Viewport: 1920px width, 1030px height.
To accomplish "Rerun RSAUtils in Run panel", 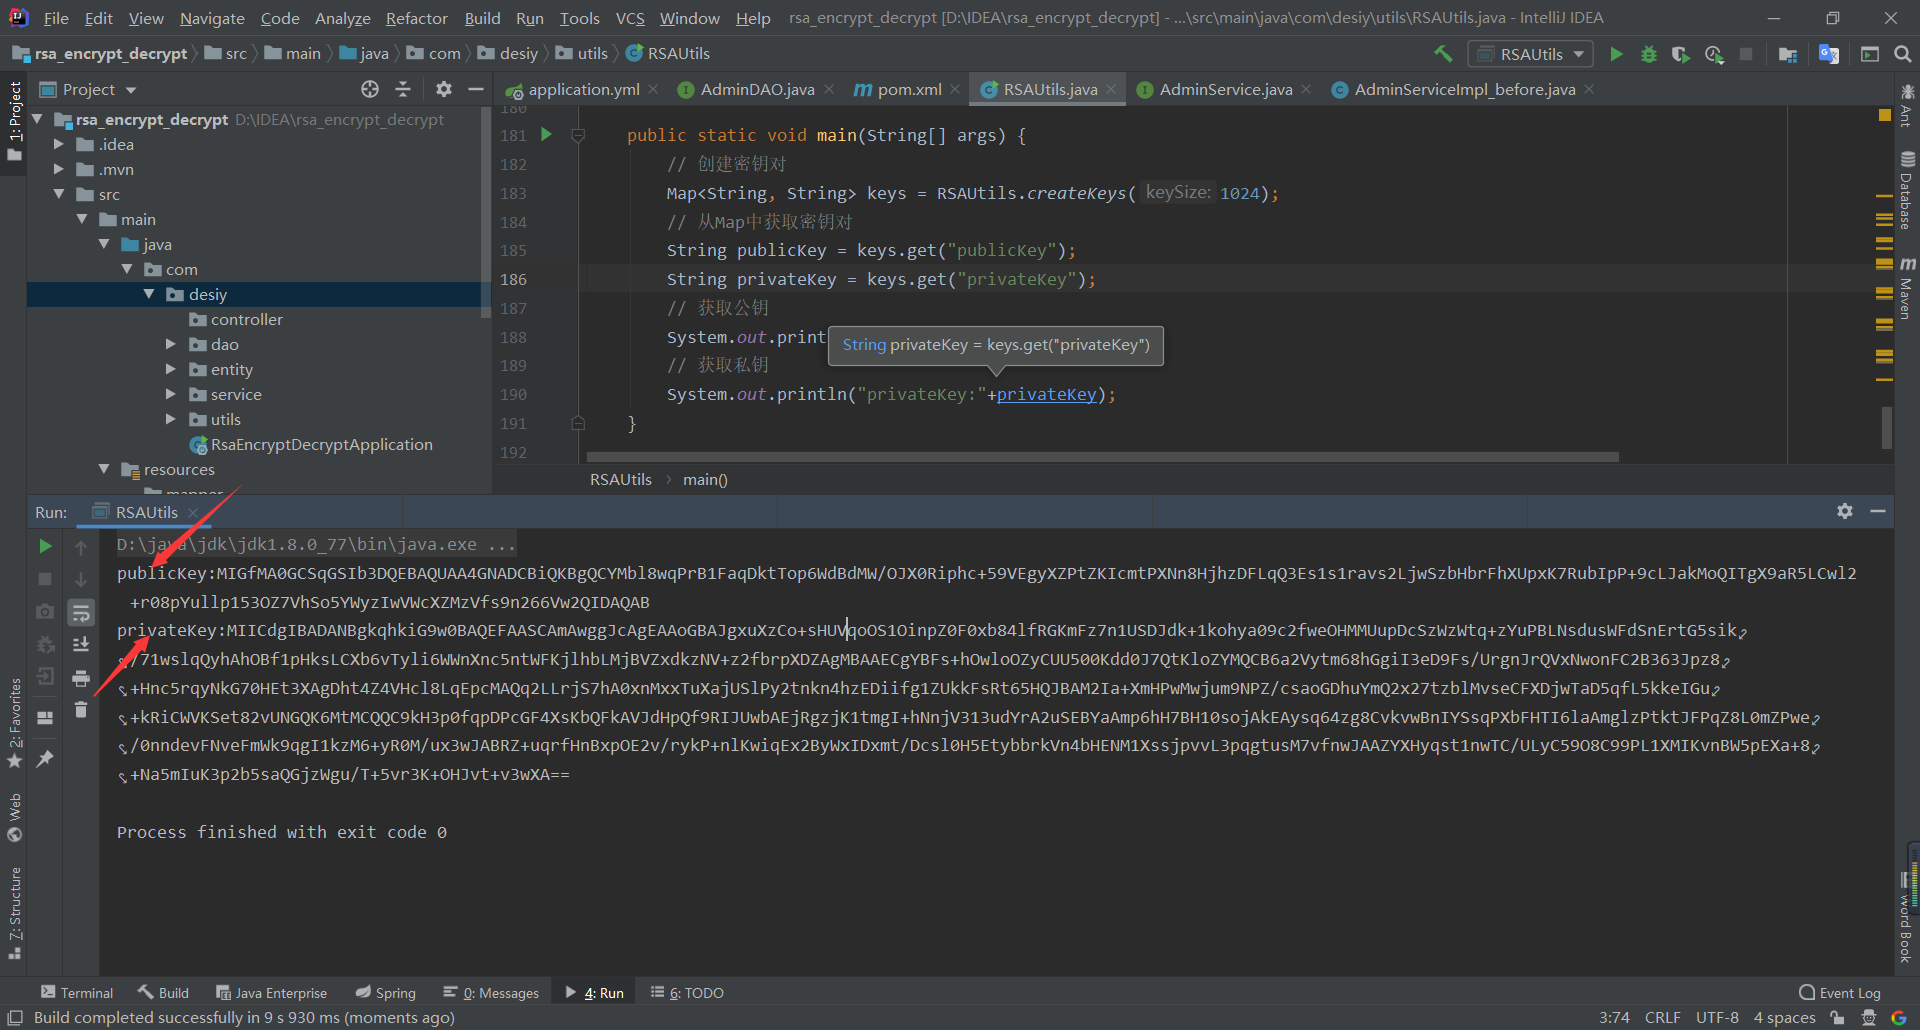I will [x=45, y=546].
